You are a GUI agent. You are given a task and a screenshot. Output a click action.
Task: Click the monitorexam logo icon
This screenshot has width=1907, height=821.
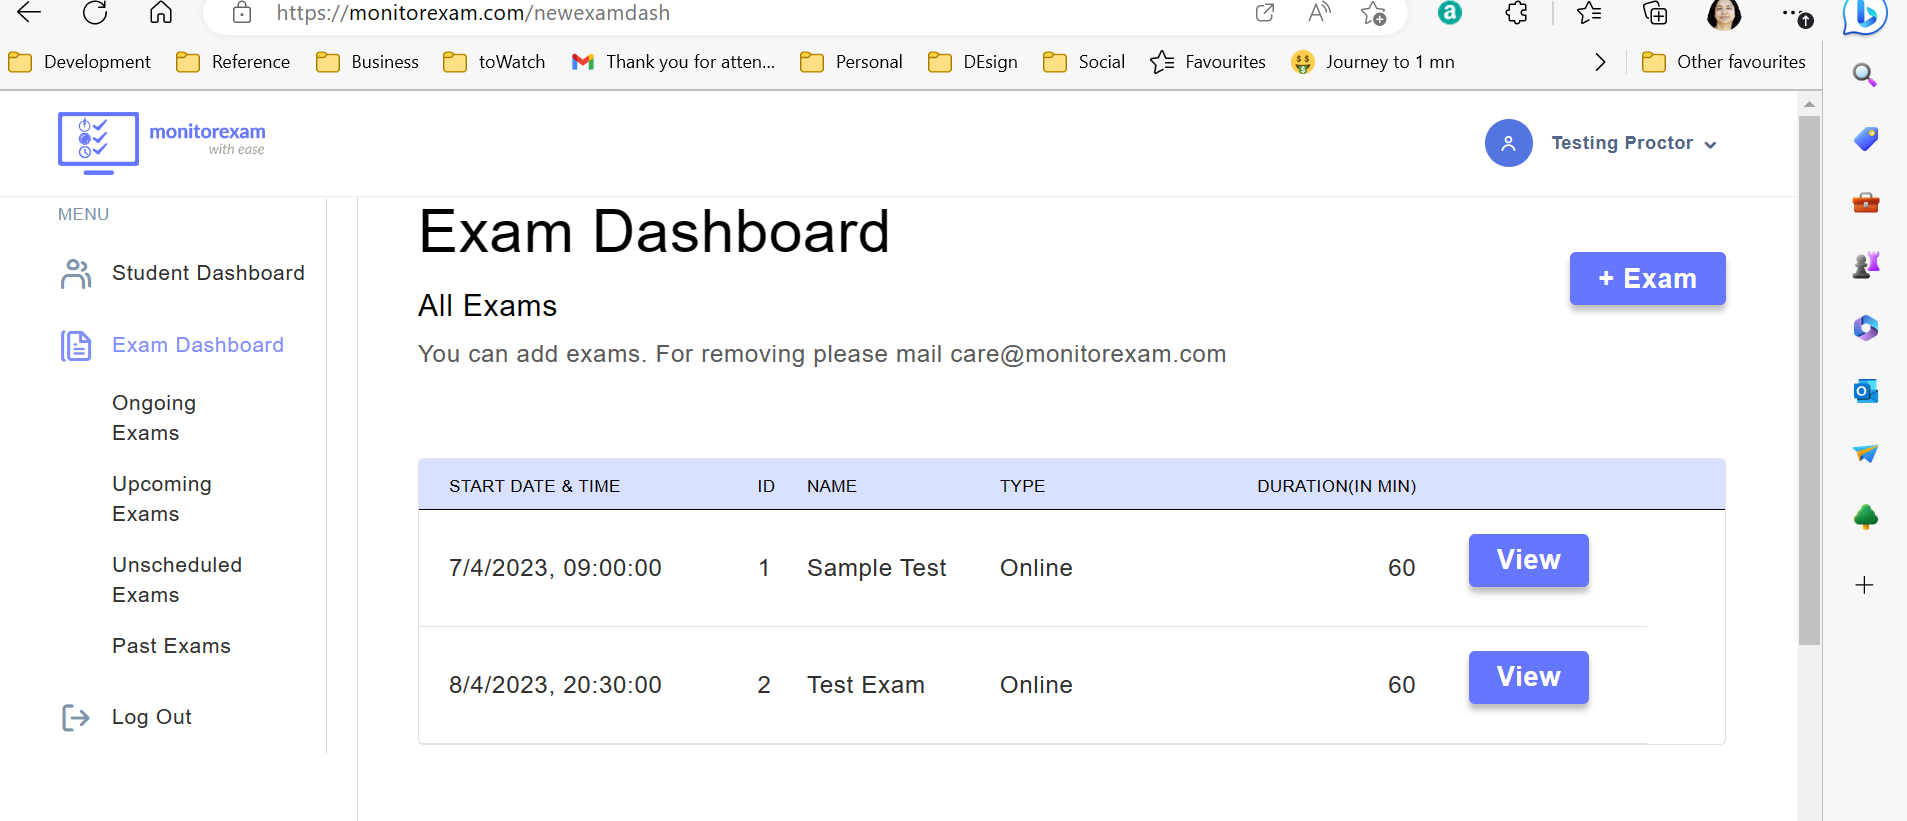(x=98, y=142)
